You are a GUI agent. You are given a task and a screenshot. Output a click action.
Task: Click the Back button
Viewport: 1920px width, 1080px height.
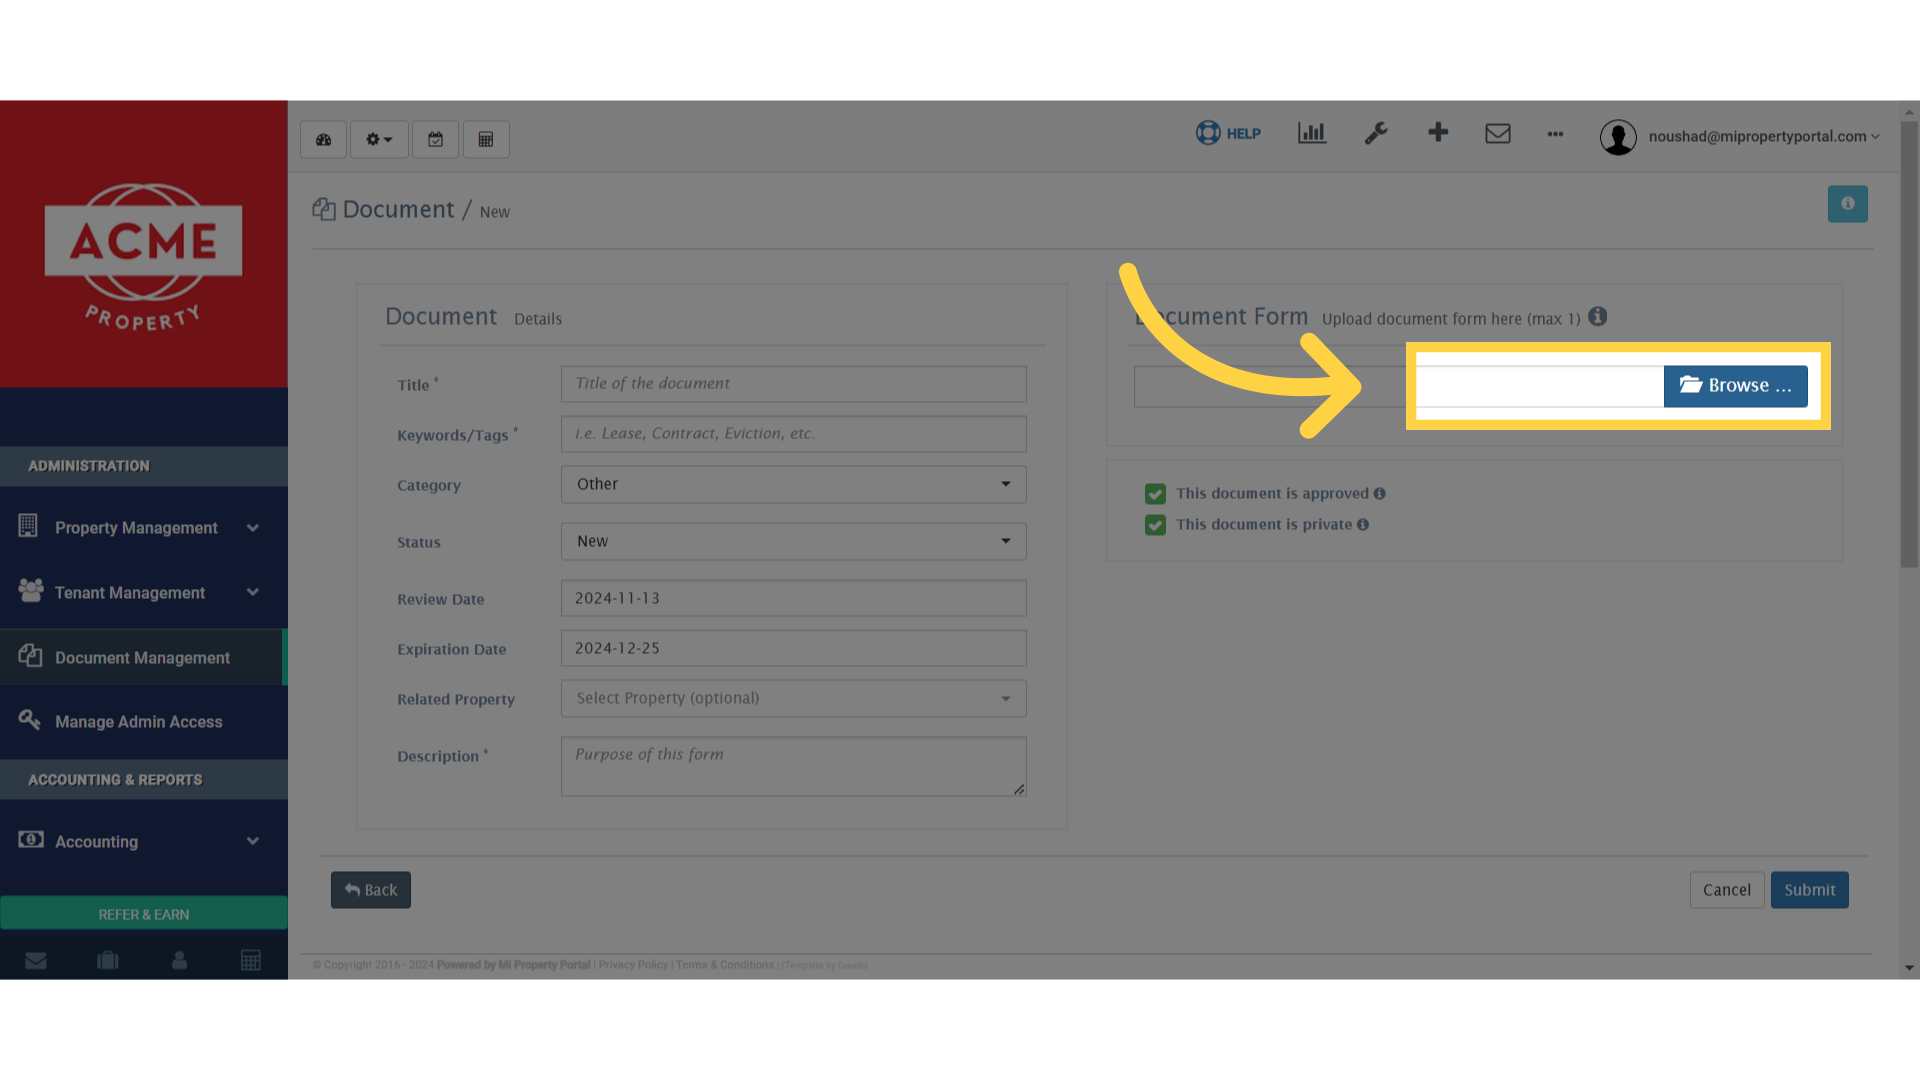[371, 890]
